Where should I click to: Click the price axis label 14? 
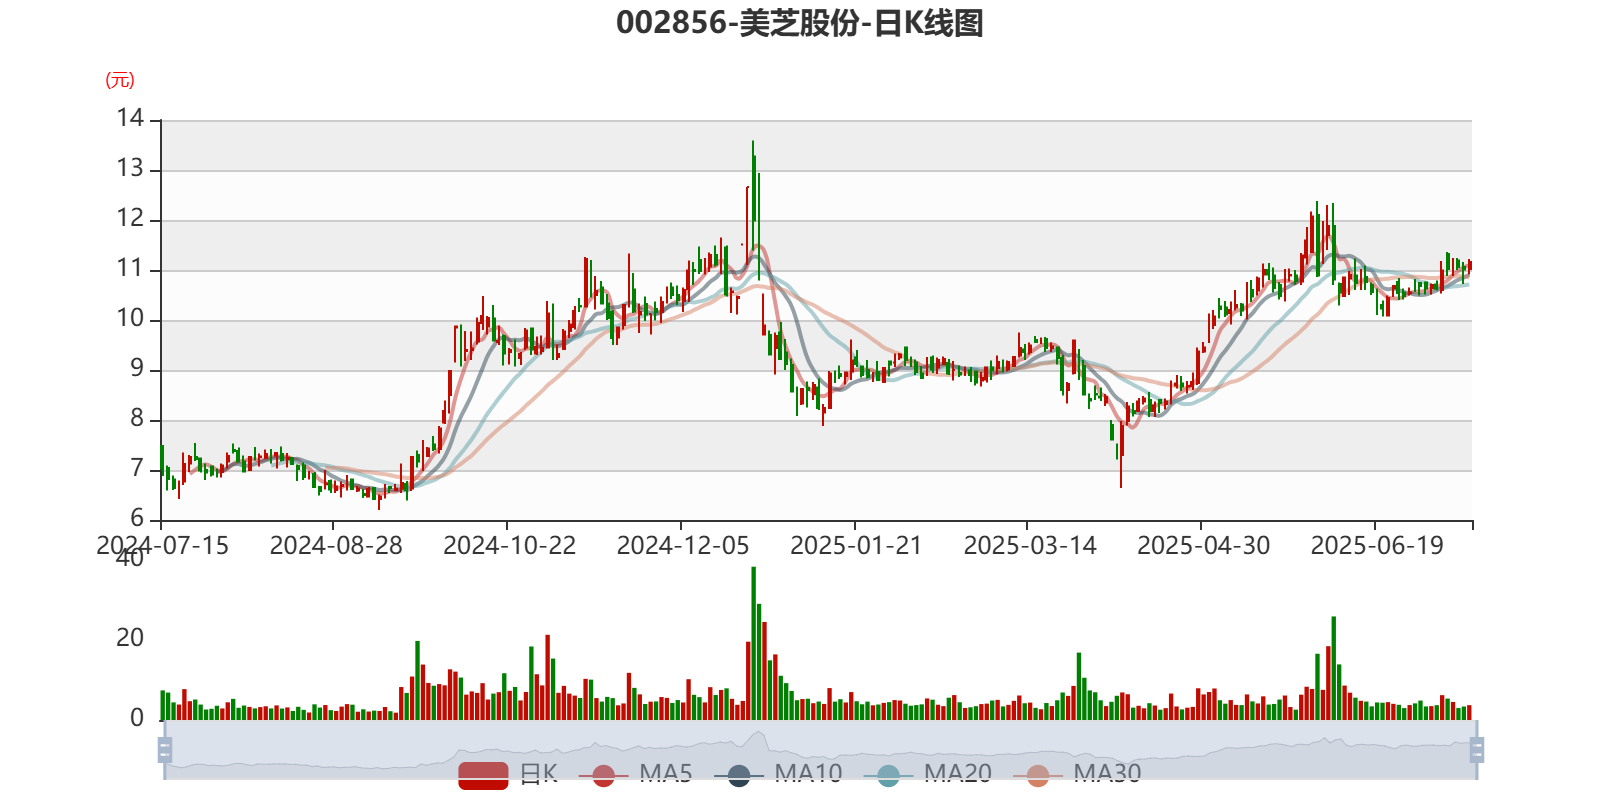click(x=130, y=119)
